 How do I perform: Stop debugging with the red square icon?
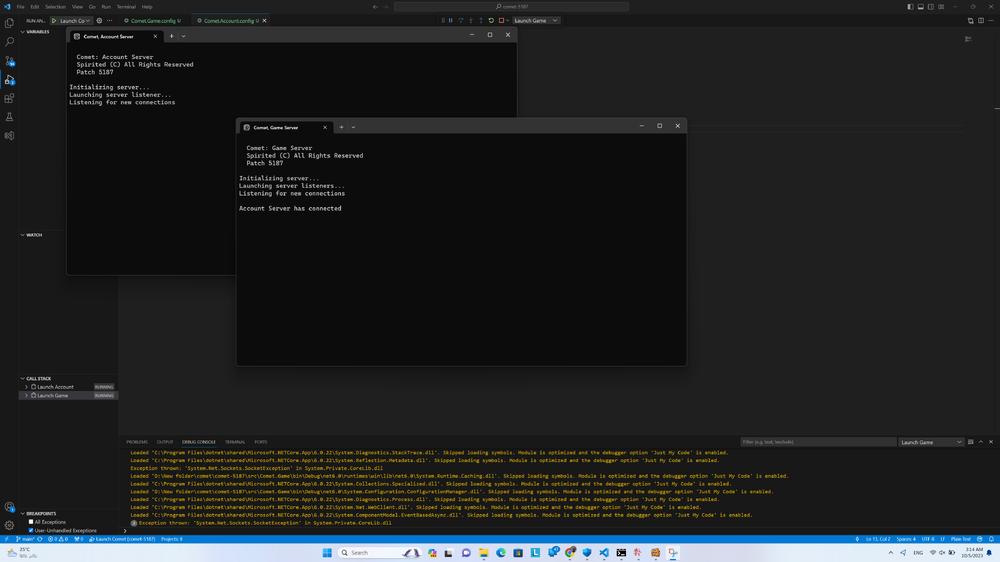[x=501, y=20]
